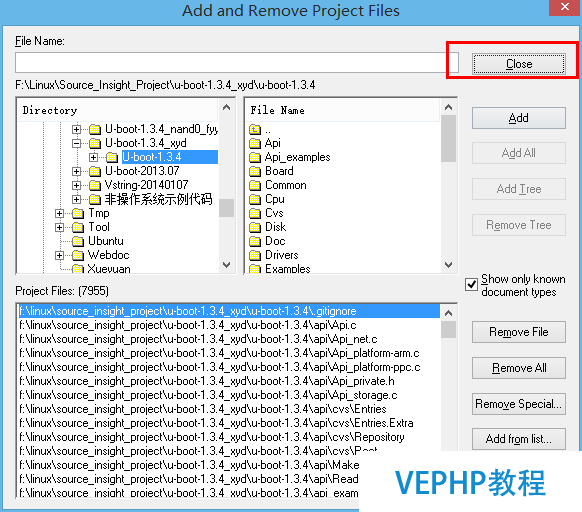Expand the Vstring-20140107 tree node
Image resolution: width=582 pixels, height=512 pixels.
tap(76, 185)
